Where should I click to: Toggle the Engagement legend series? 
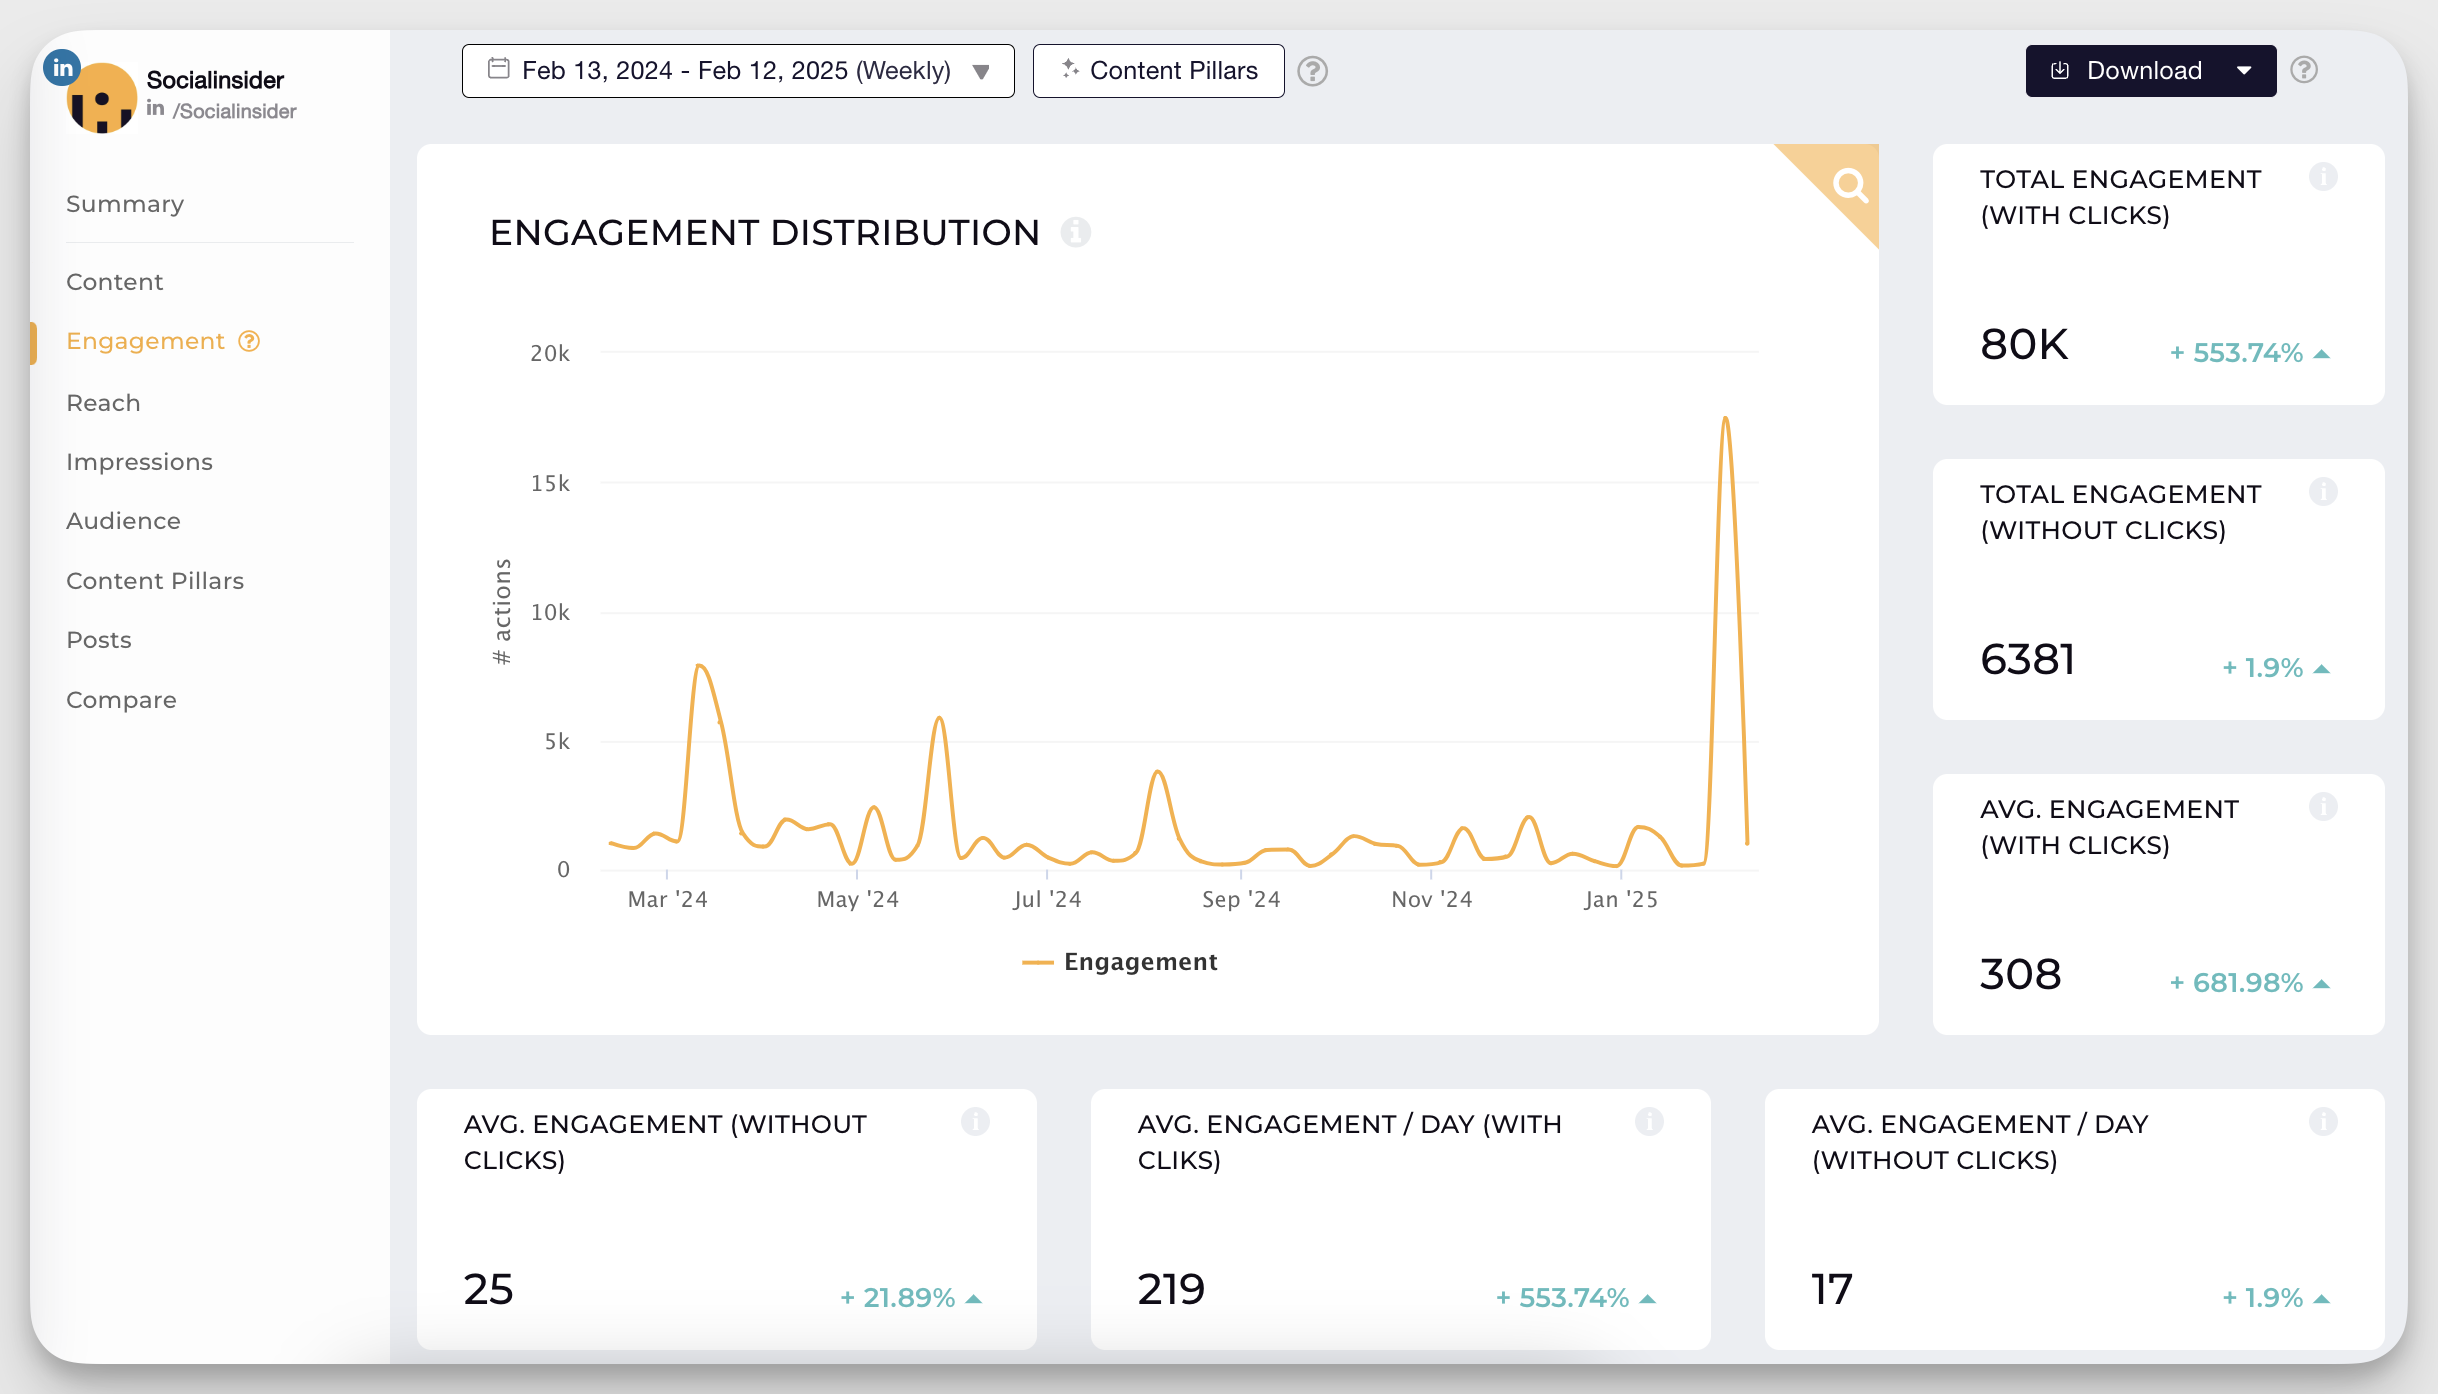pyautogui.click(x=1120, y=962)
